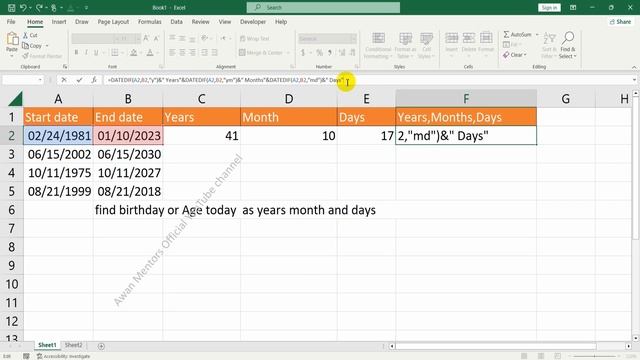Select cell with 10/11/1975
Screen dimensions: 640x360
[x=58, y=173]
